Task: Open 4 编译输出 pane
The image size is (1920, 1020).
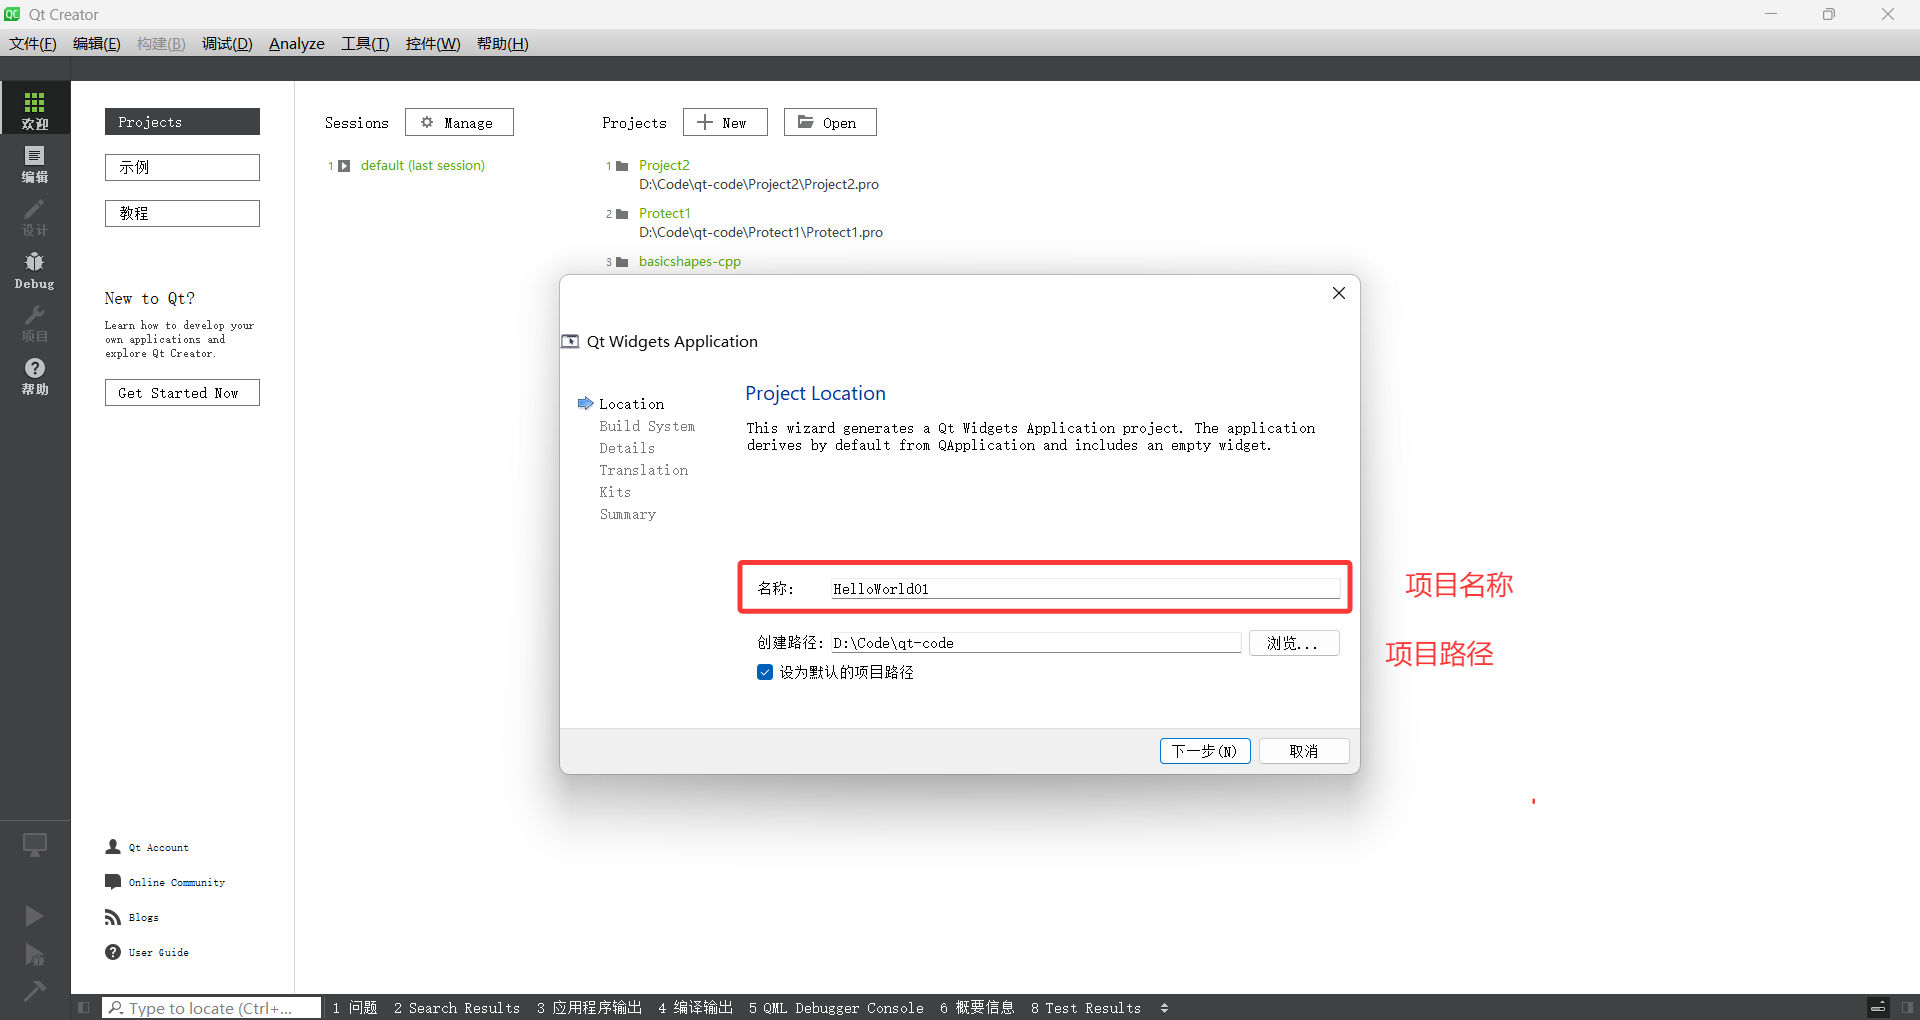Action: click(695, 1008)
